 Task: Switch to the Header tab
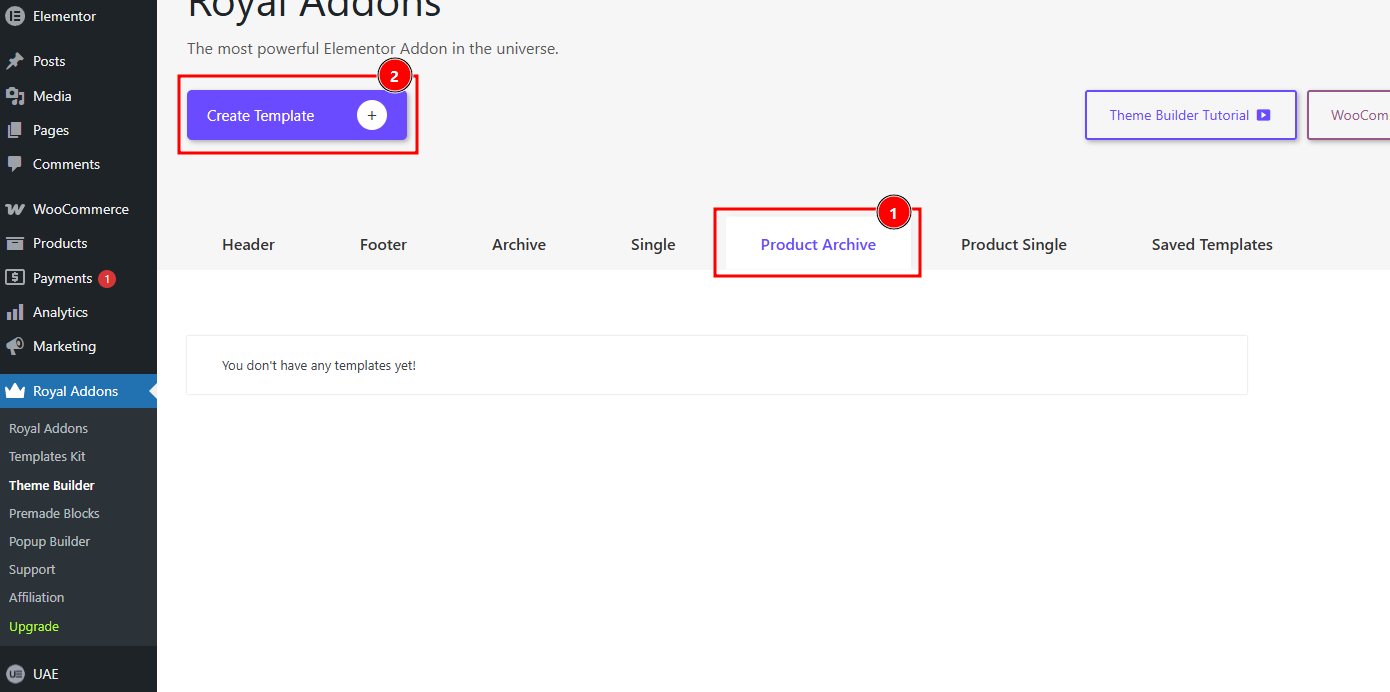pos(248,244)
